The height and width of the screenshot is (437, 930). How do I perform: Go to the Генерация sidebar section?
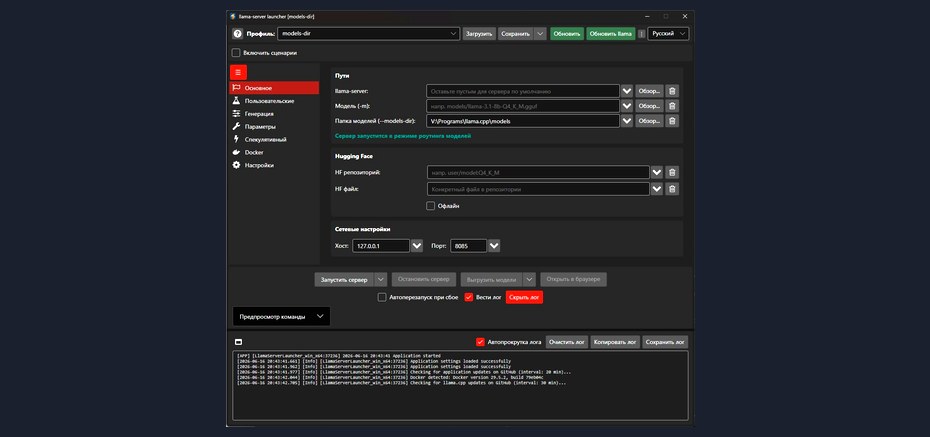click(274, 114)
